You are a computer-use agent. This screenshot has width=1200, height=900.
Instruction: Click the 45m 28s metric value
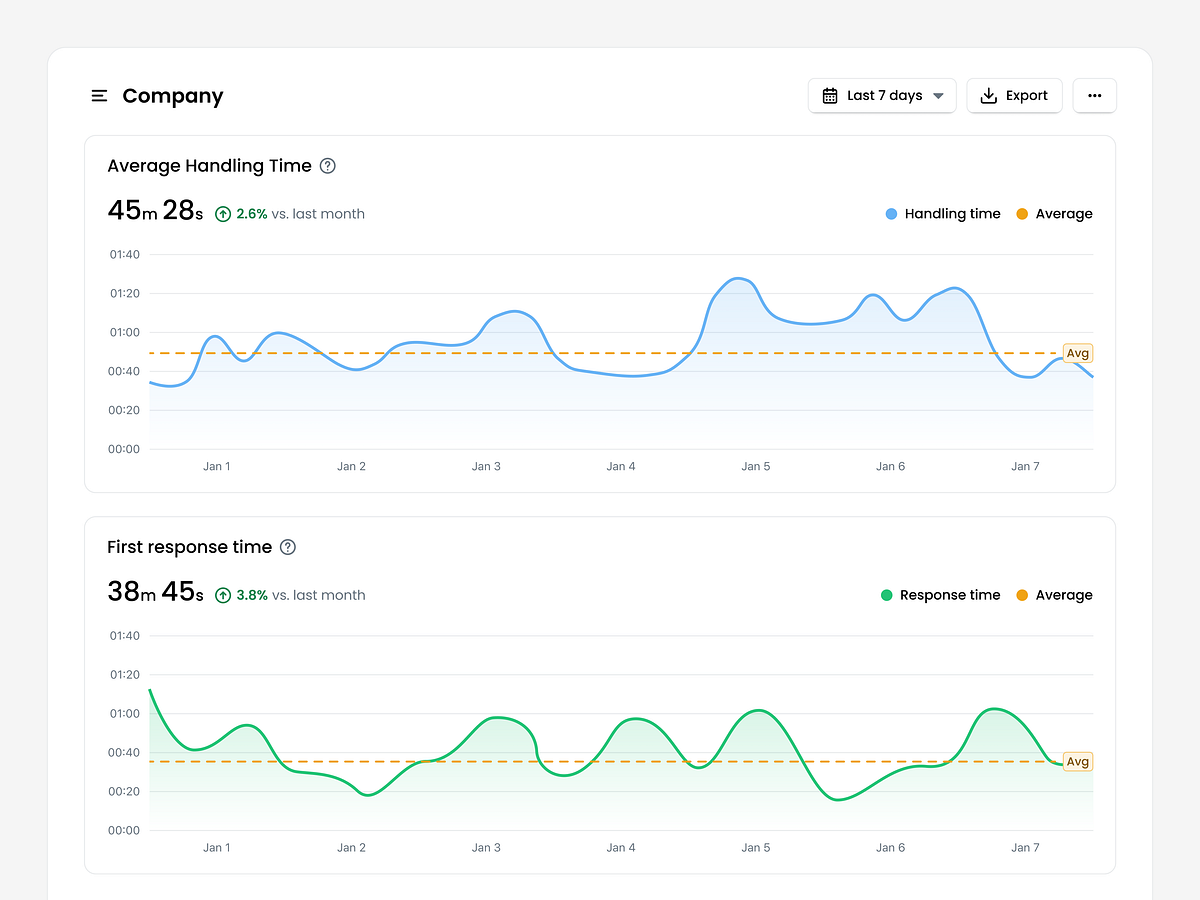pos(155,210)
